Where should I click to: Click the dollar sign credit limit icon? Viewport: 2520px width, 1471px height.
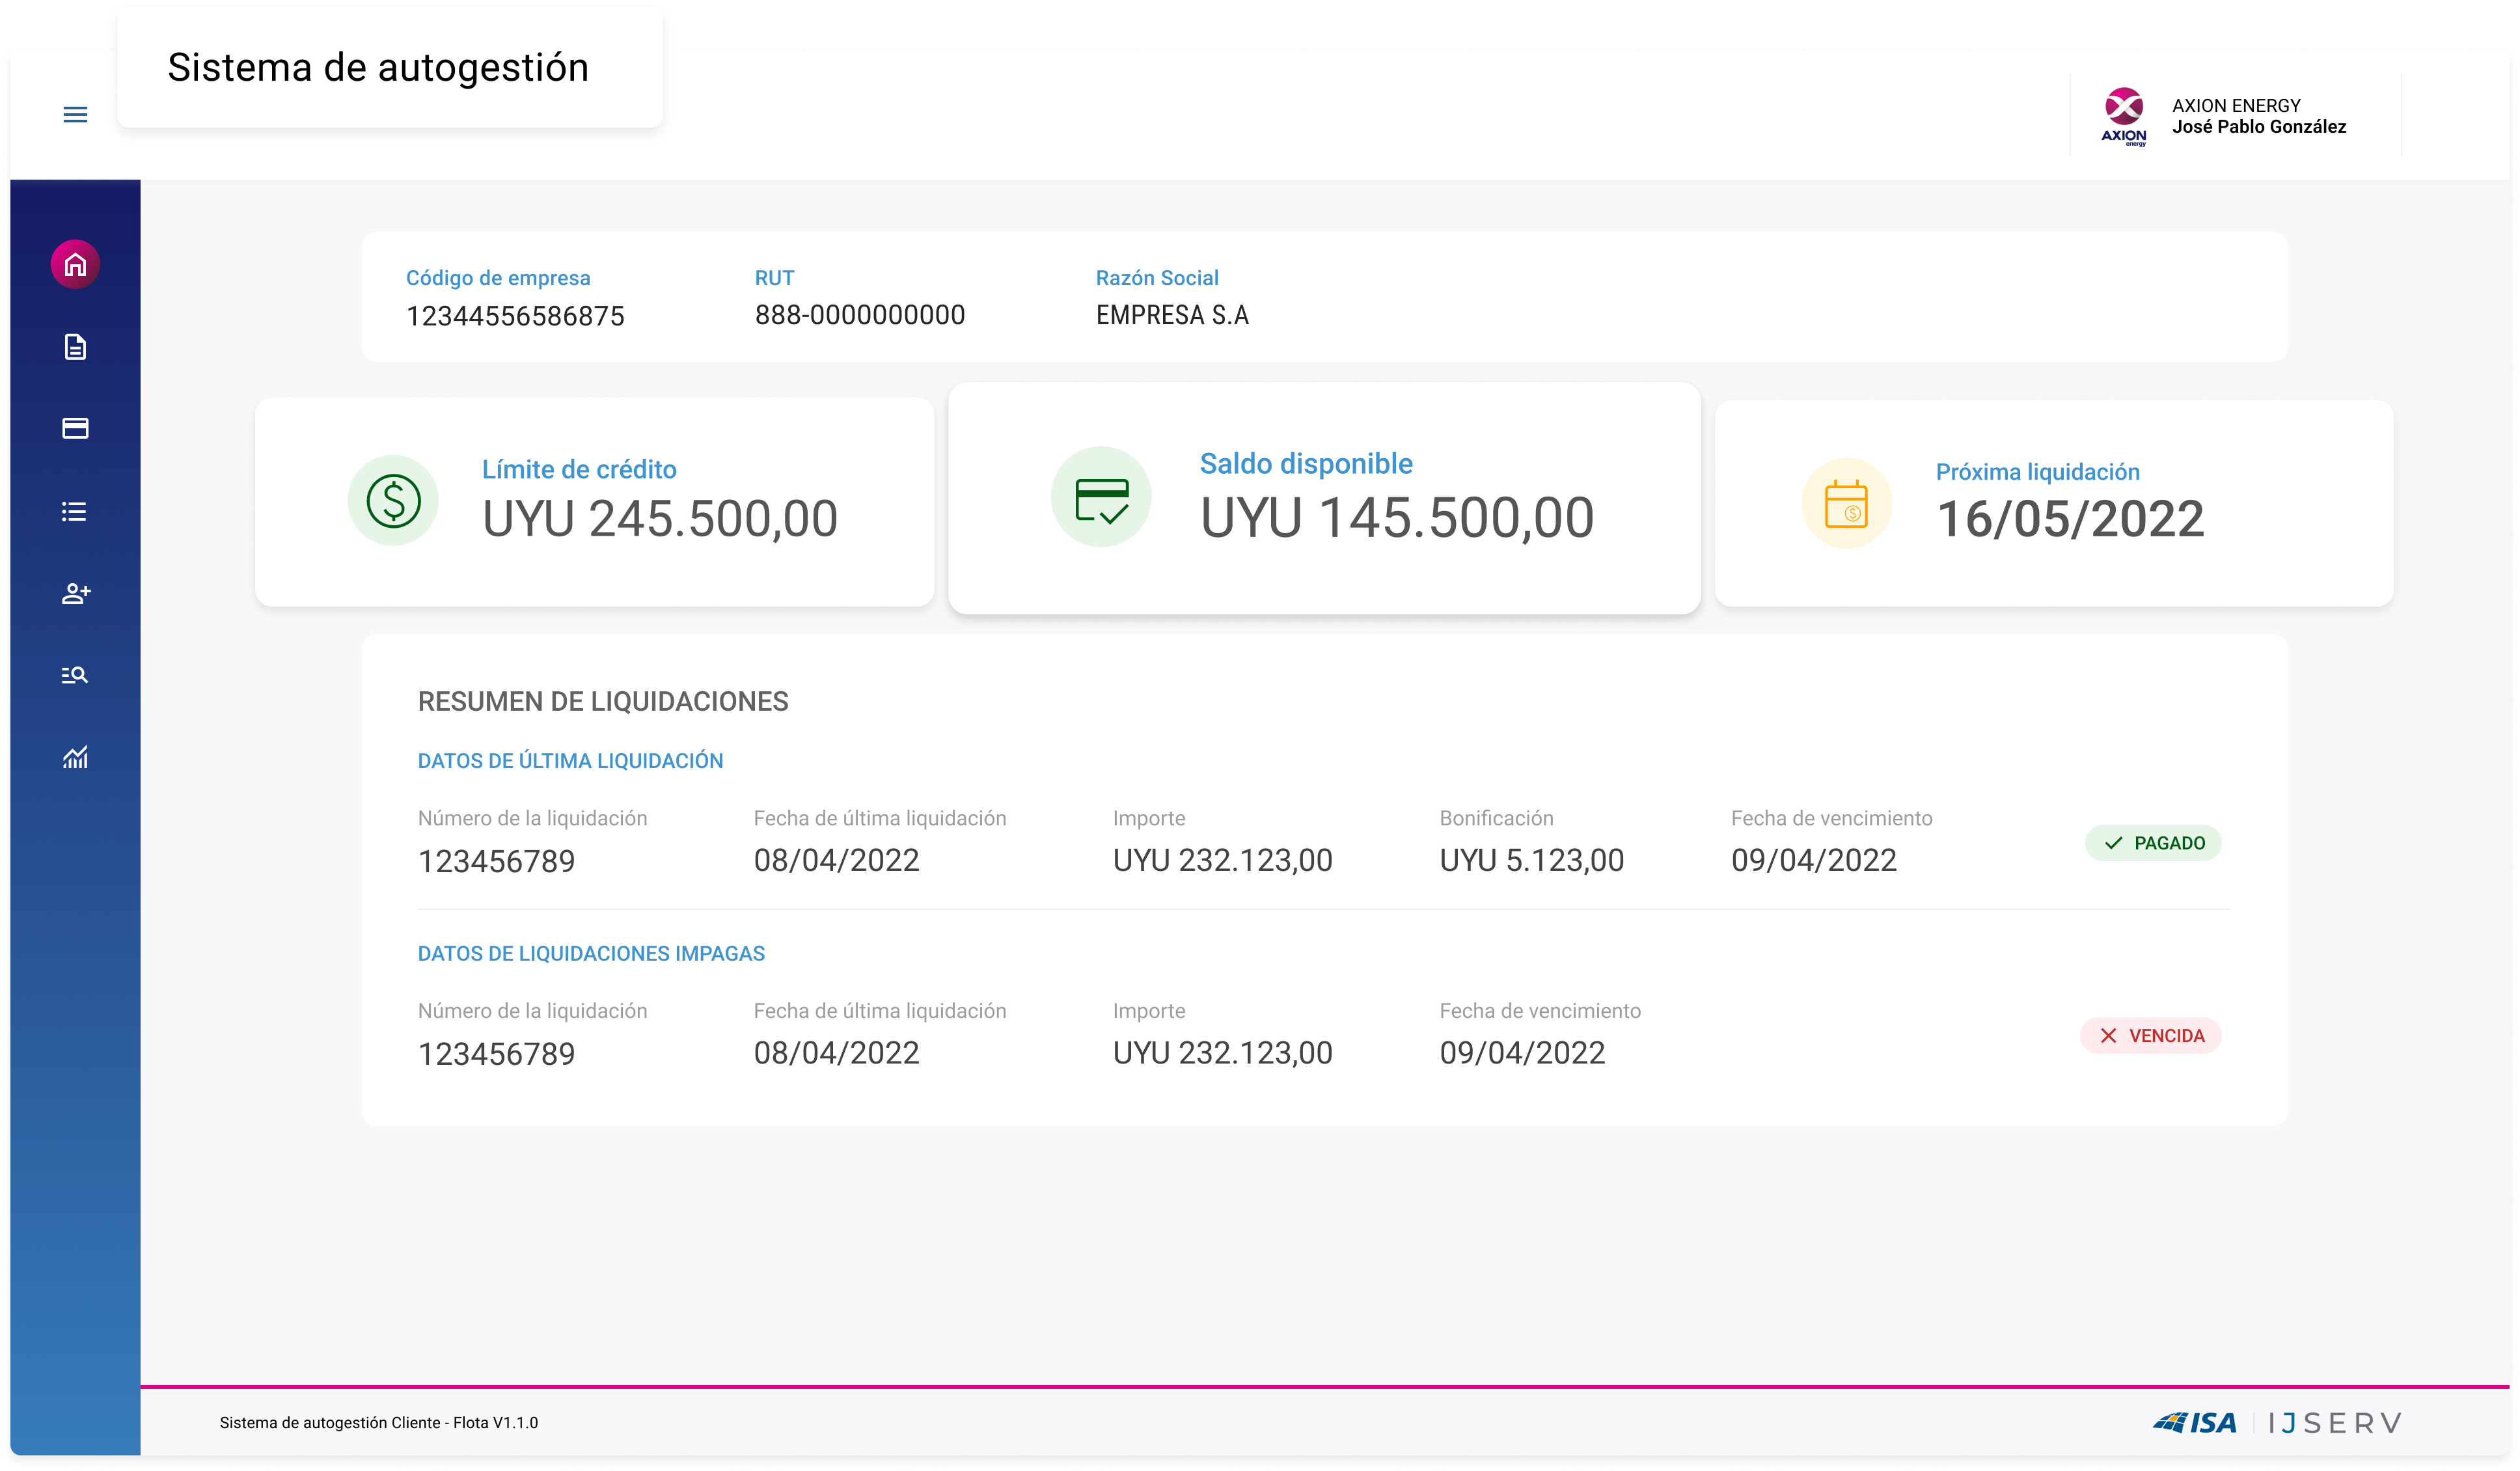[393, 501]
